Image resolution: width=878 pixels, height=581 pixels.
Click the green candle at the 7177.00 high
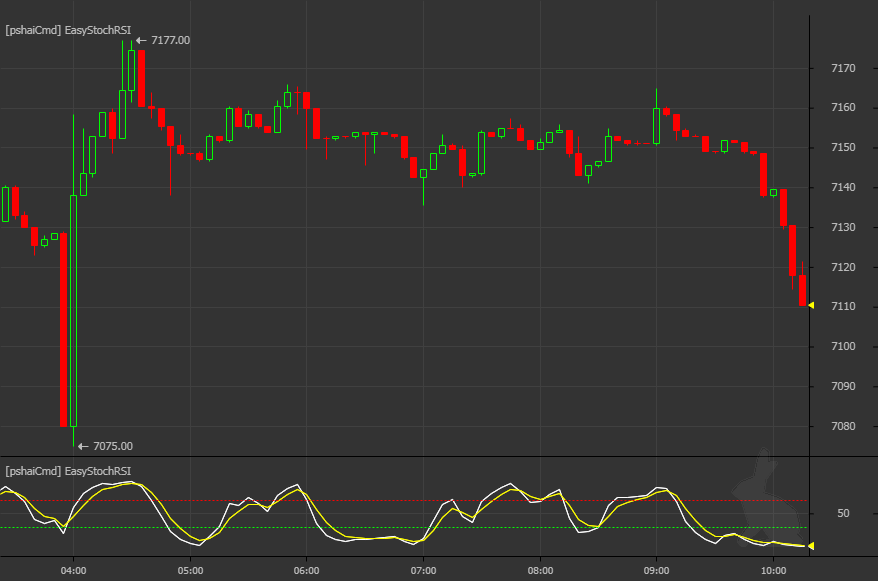point(132,70)
